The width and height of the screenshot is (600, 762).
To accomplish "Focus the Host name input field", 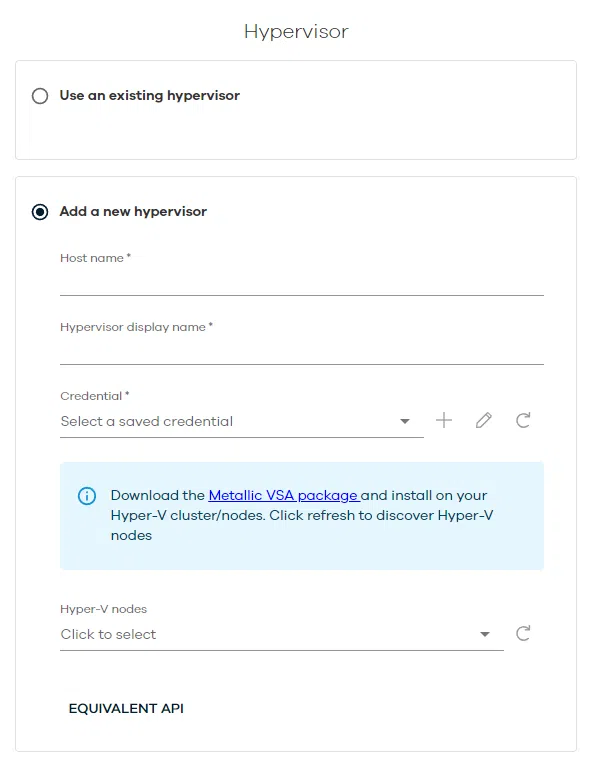I will [301, 283].
